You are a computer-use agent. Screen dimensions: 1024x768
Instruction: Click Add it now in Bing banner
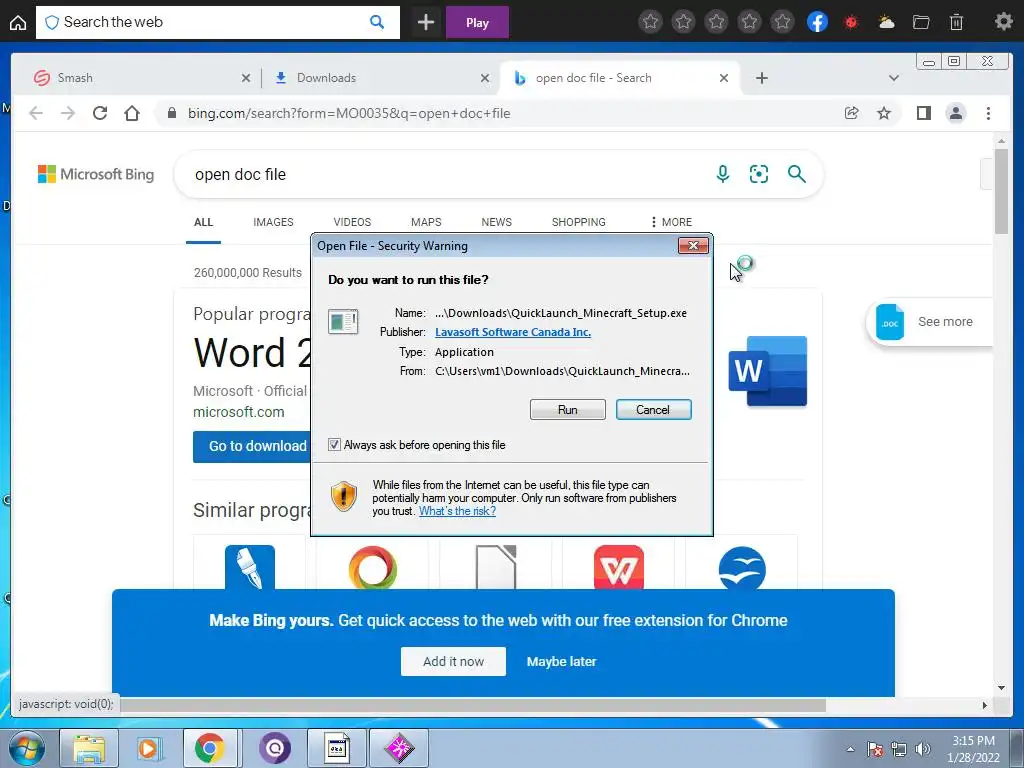[x=453, y=662]
